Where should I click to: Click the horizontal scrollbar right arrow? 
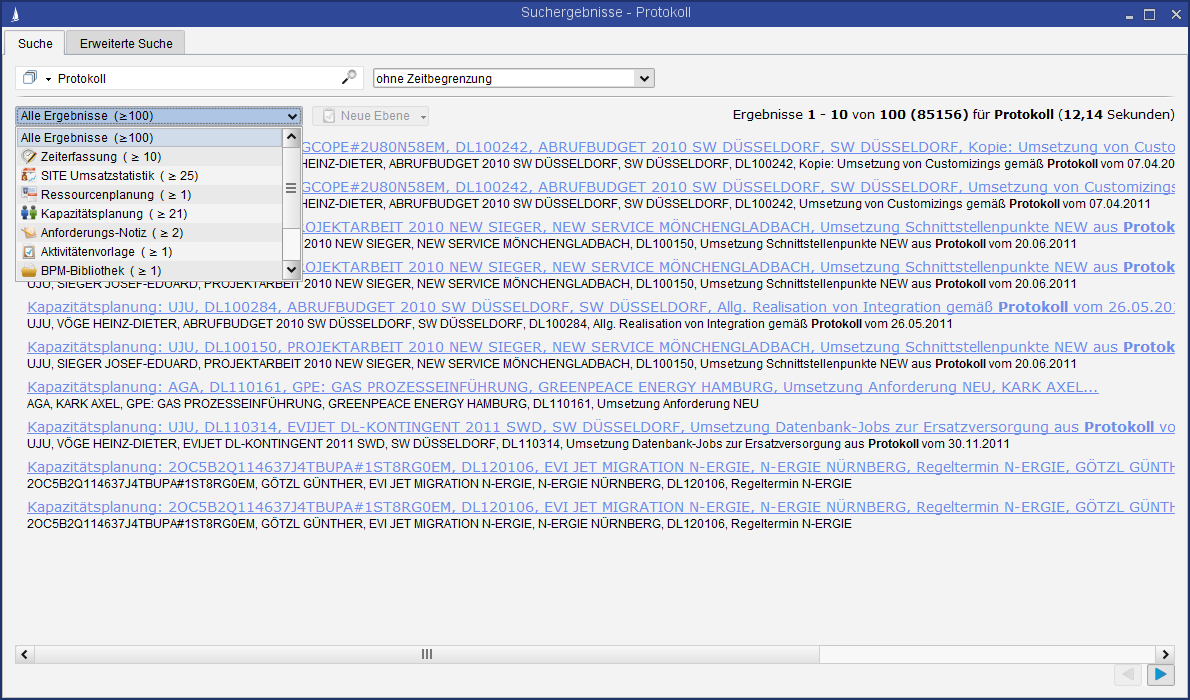pyautogui.click(x=1166, y=654)
